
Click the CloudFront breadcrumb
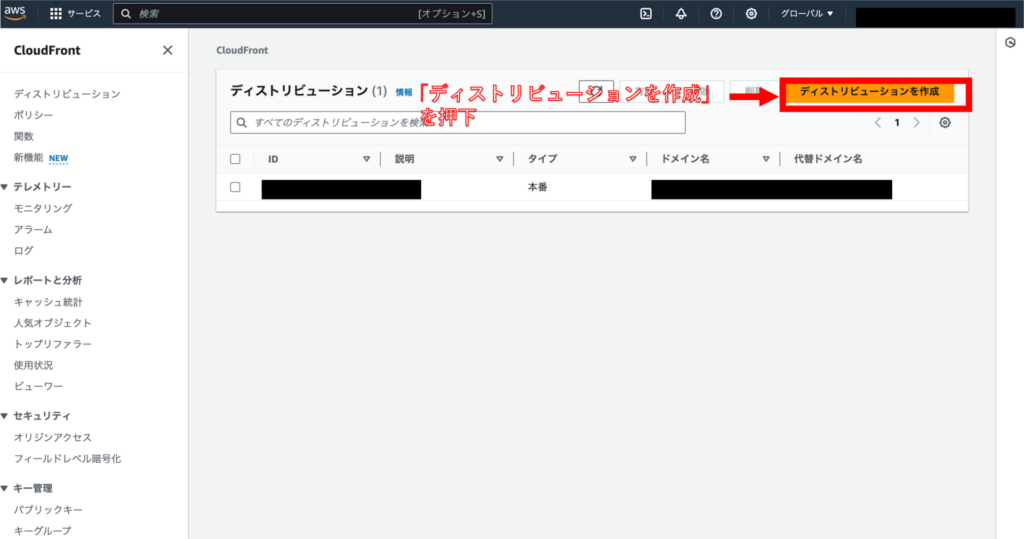point(242,50)
